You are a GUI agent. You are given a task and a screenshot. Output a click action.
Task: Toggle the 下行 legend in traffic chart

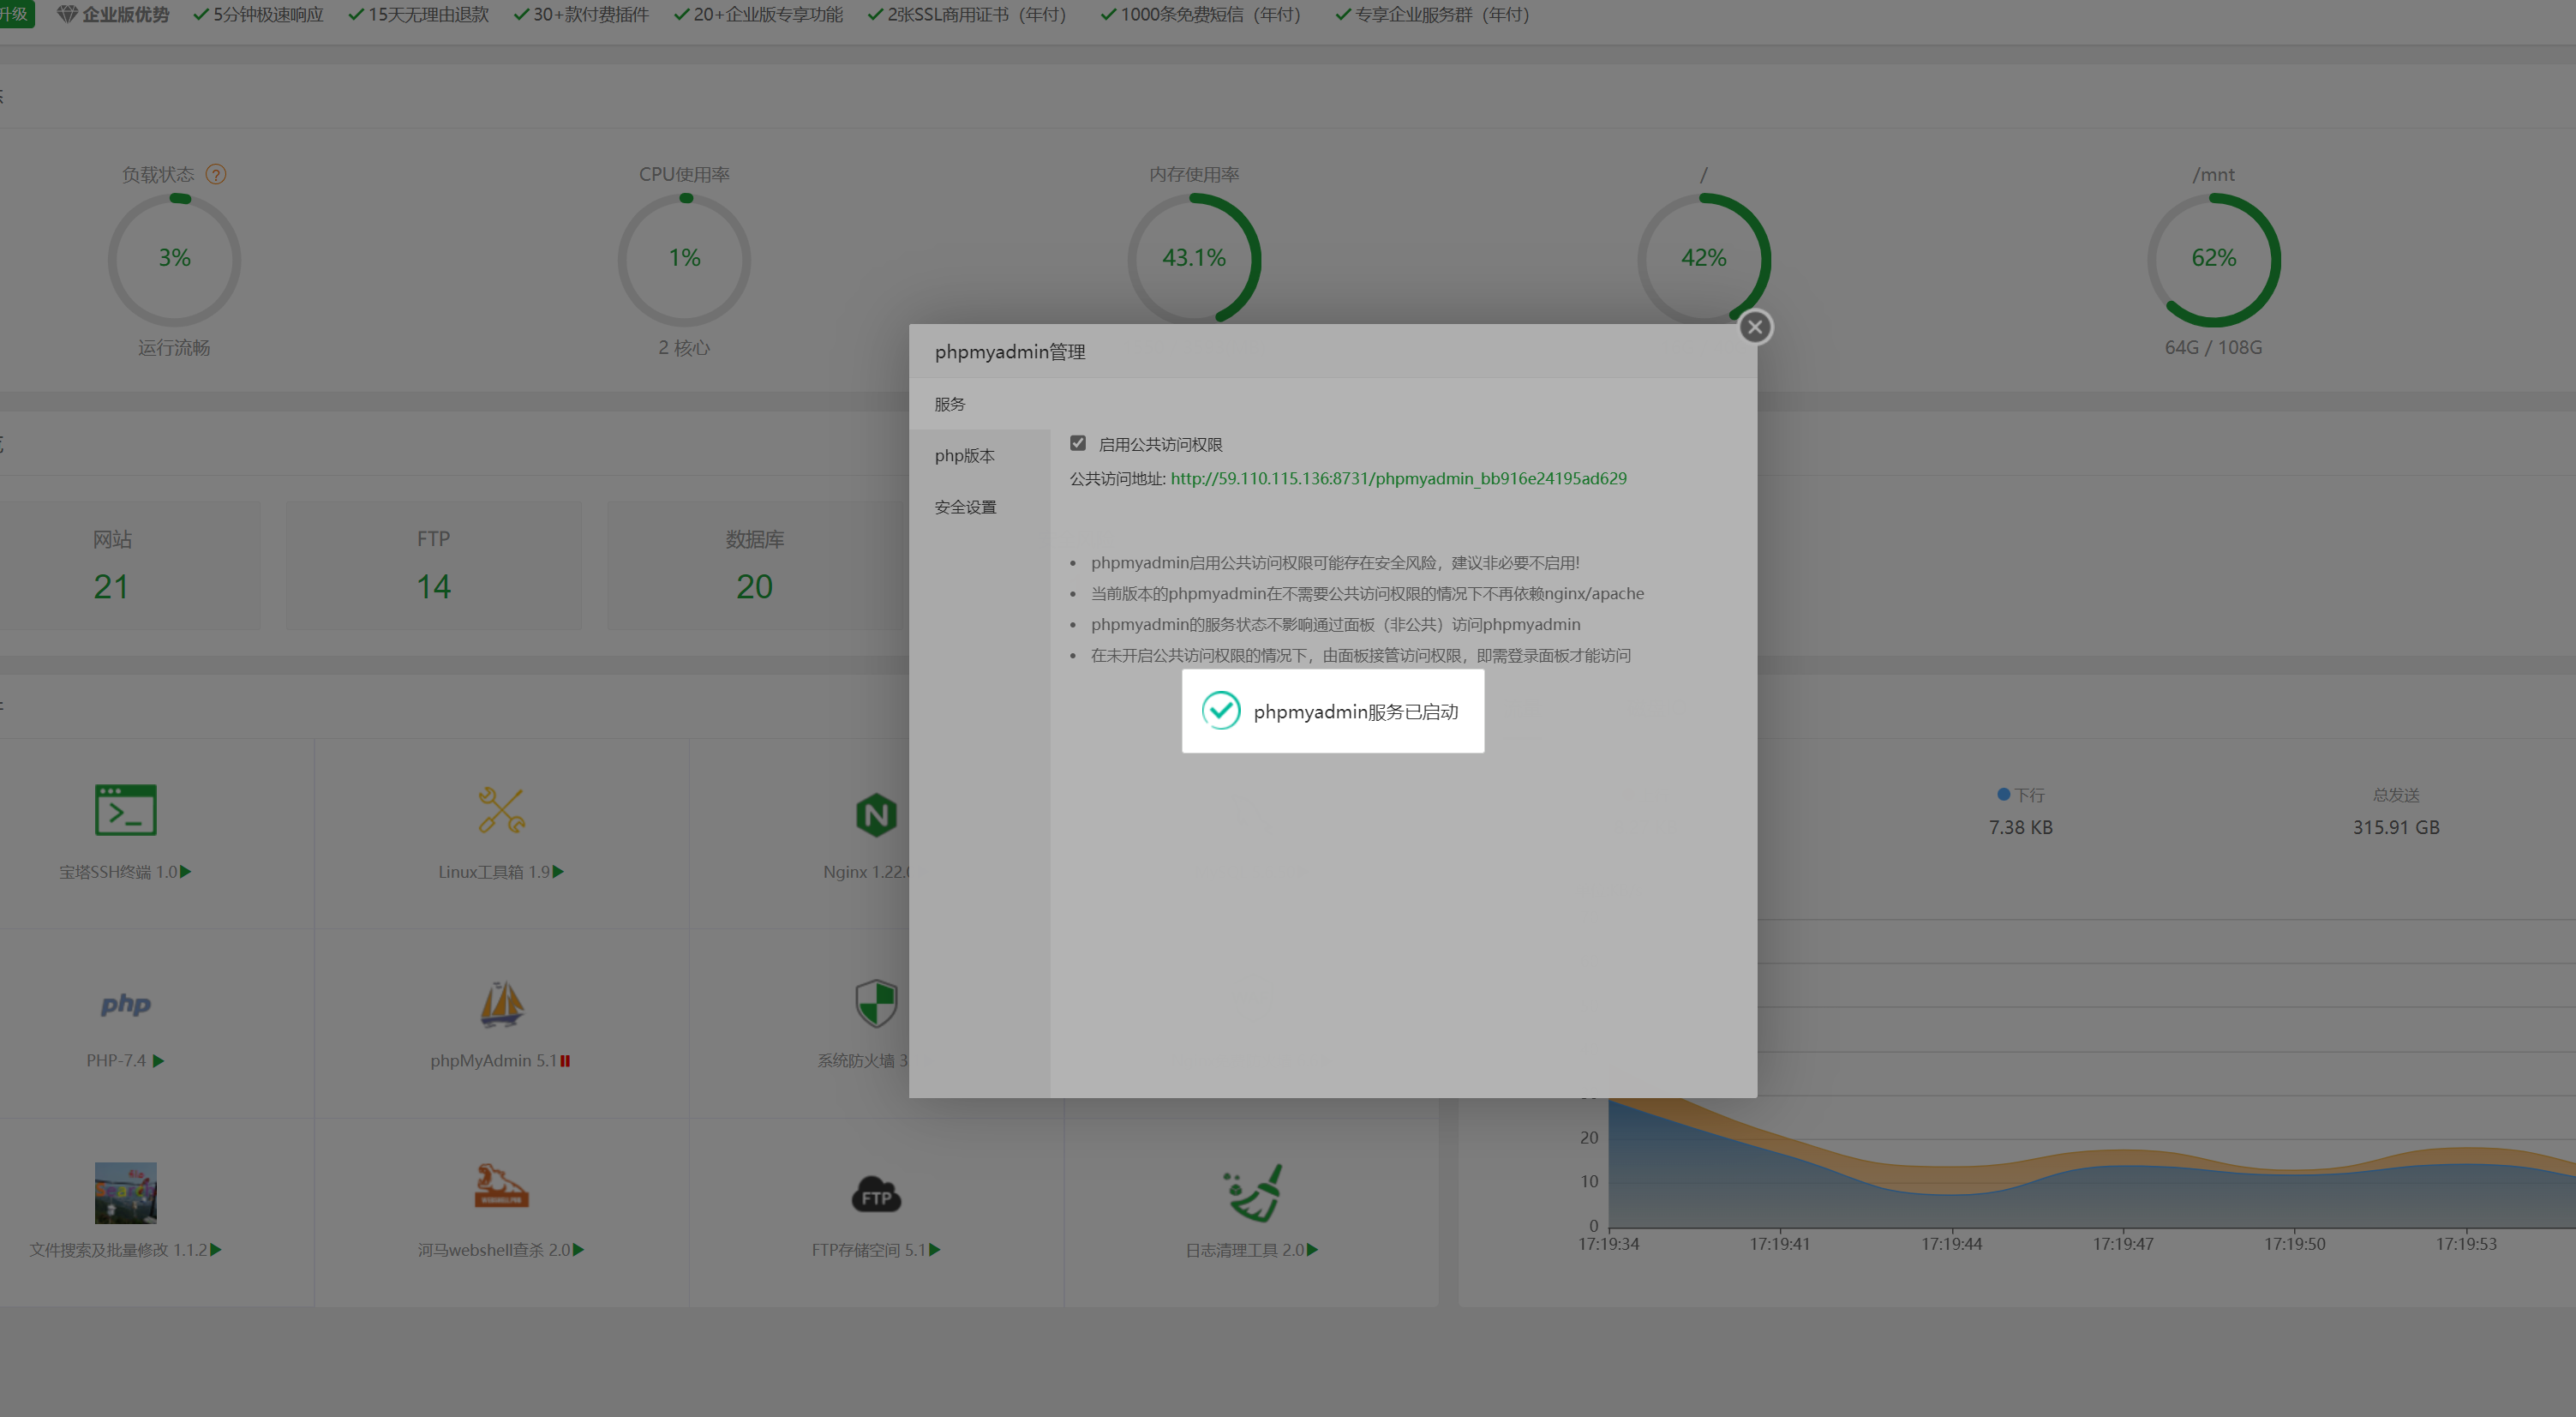2021,794
